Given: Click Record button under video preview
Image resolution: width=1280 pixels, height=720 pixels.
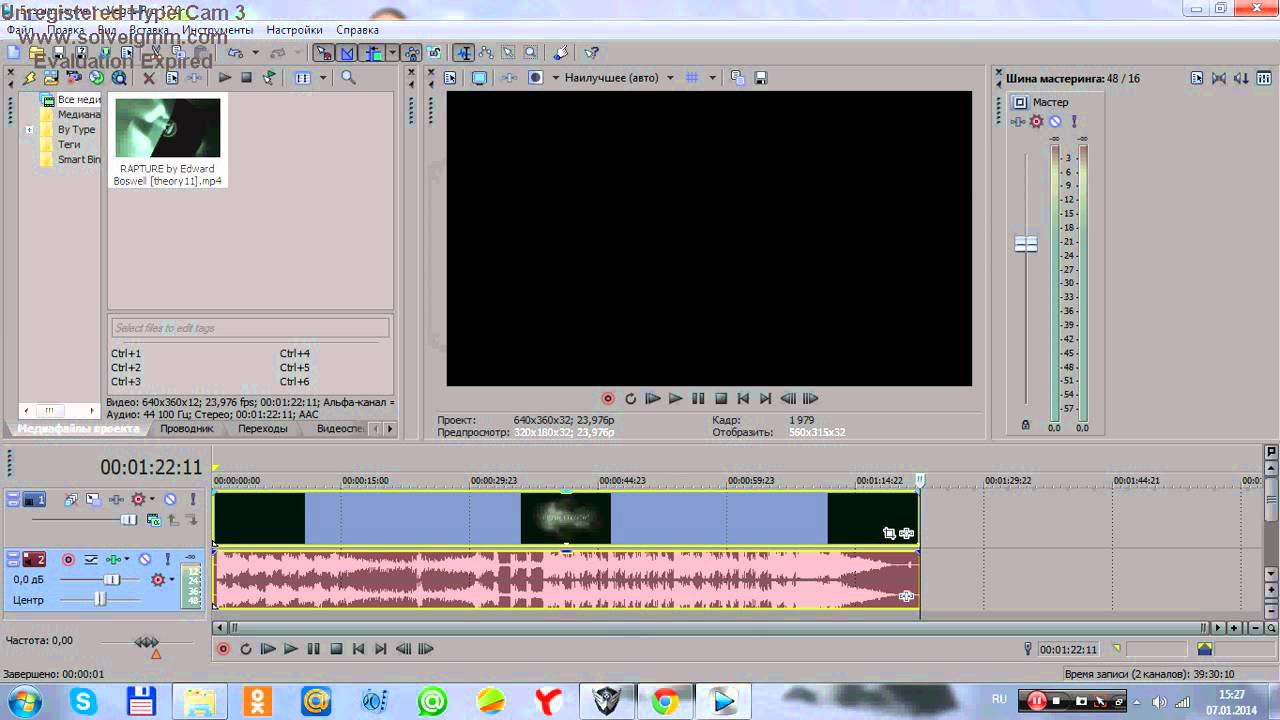Looking at the screenshot, I should point(607,398).
